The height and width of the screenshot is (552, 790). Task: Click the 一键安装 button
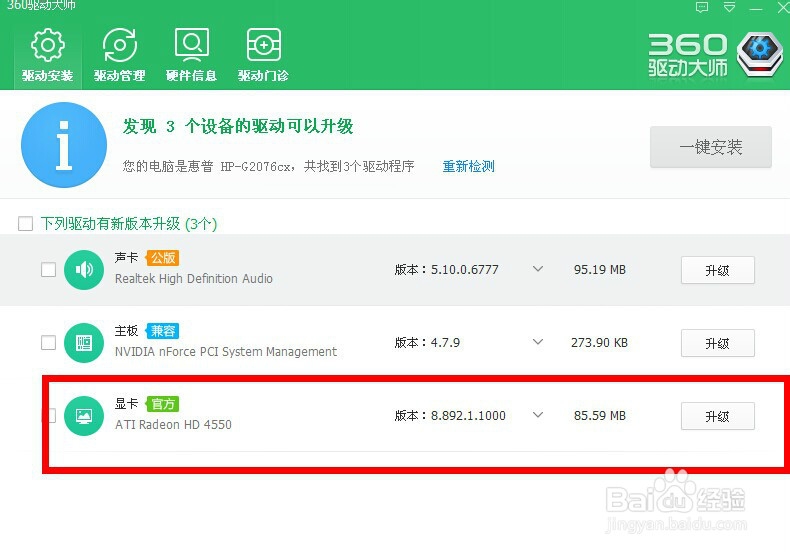[x=710, y=147]
